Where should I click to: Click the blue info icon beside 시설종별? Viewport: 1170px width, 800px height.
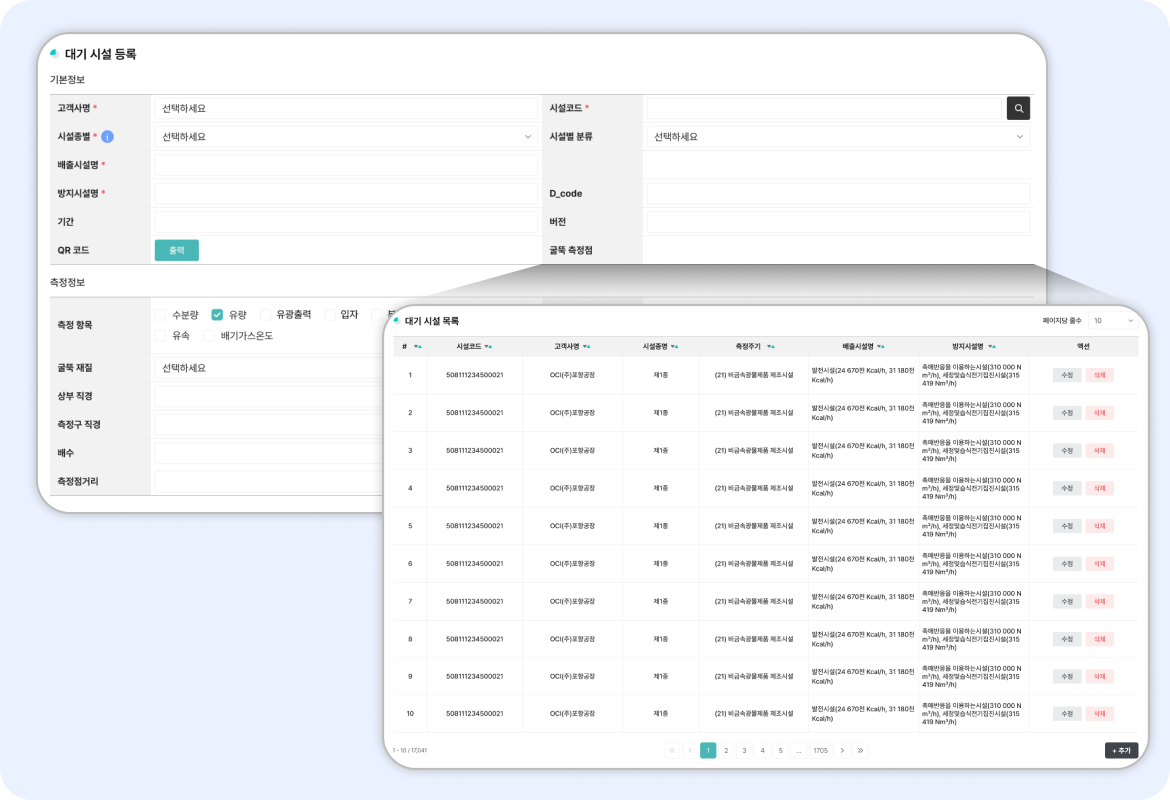coord(107,137)
